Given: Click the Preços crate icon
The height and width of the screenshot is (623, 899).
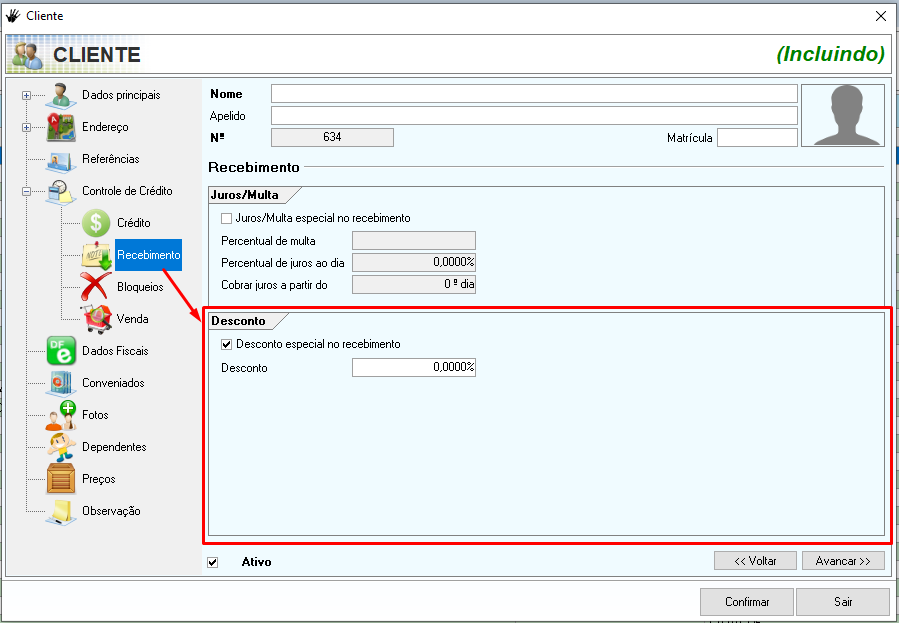Looking at the screenshot, I should click(x=61, y=479).
